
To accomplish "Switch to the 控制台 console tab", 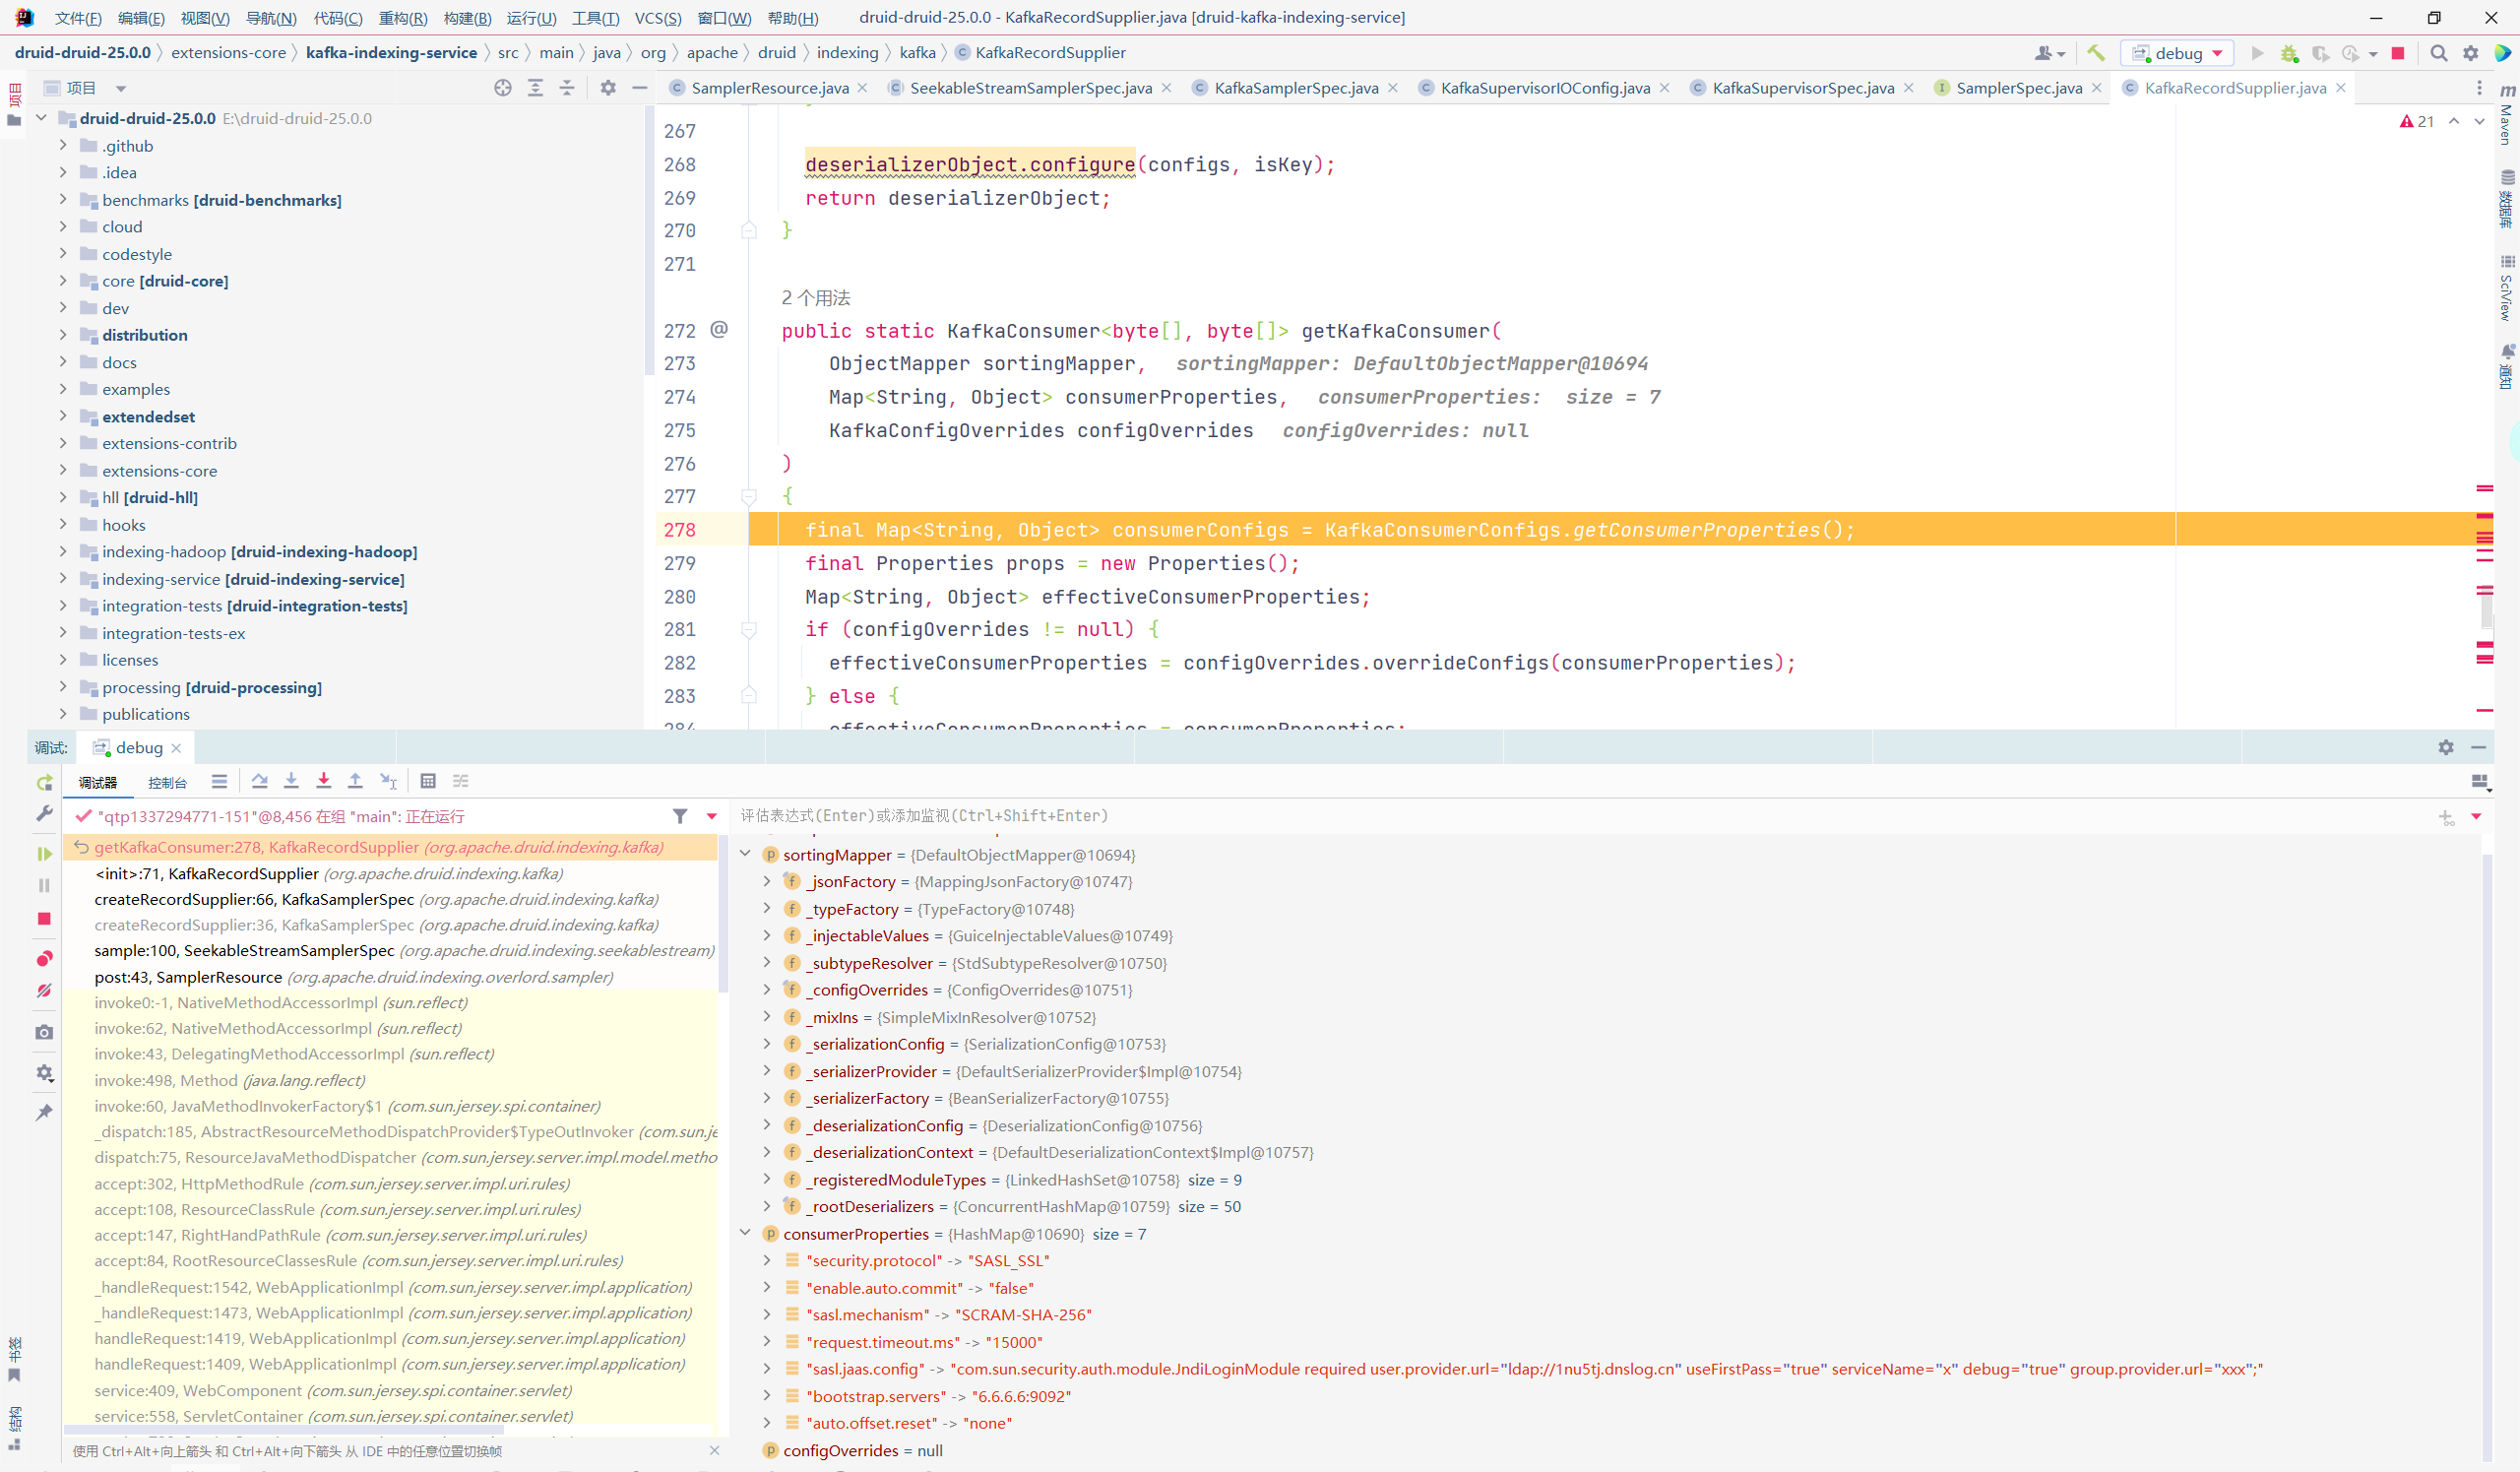I will pos(167,783).
